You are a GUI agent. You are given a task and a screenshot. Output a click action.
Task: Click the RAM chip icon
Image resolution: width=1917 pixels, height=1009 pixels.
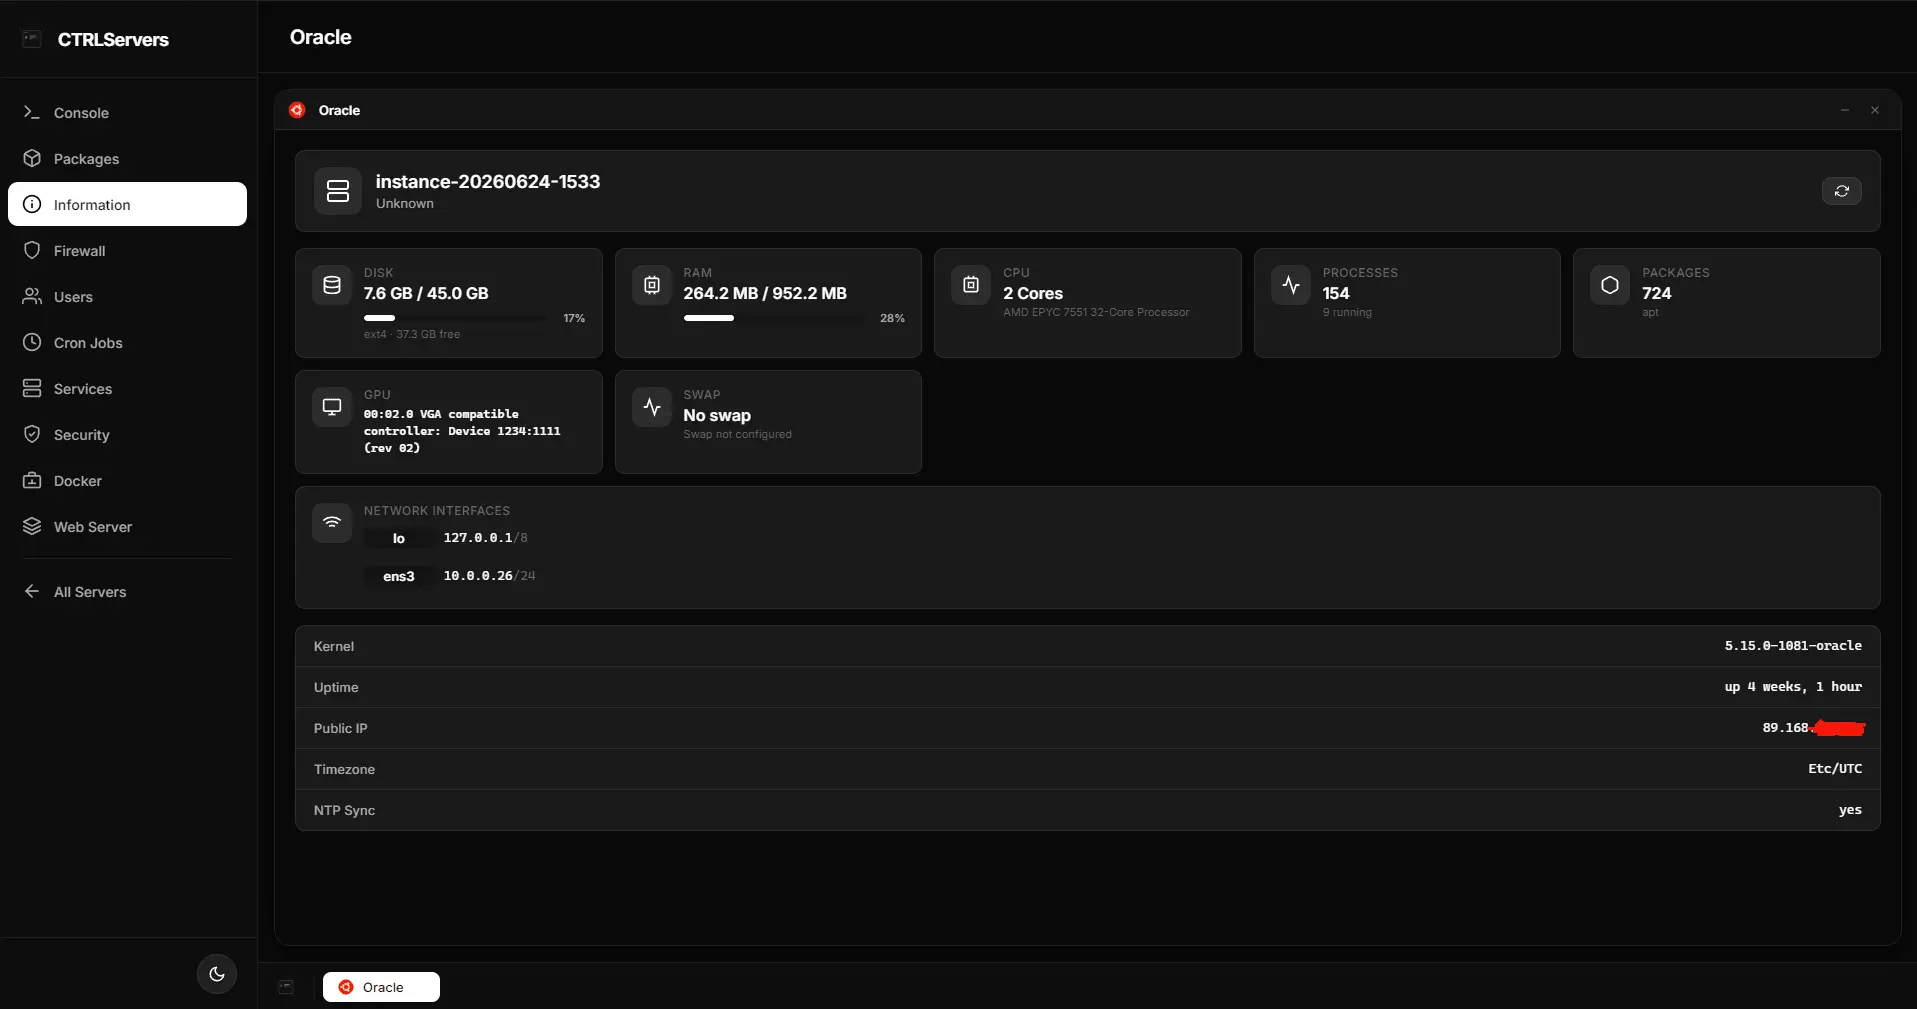pos(652,286)
